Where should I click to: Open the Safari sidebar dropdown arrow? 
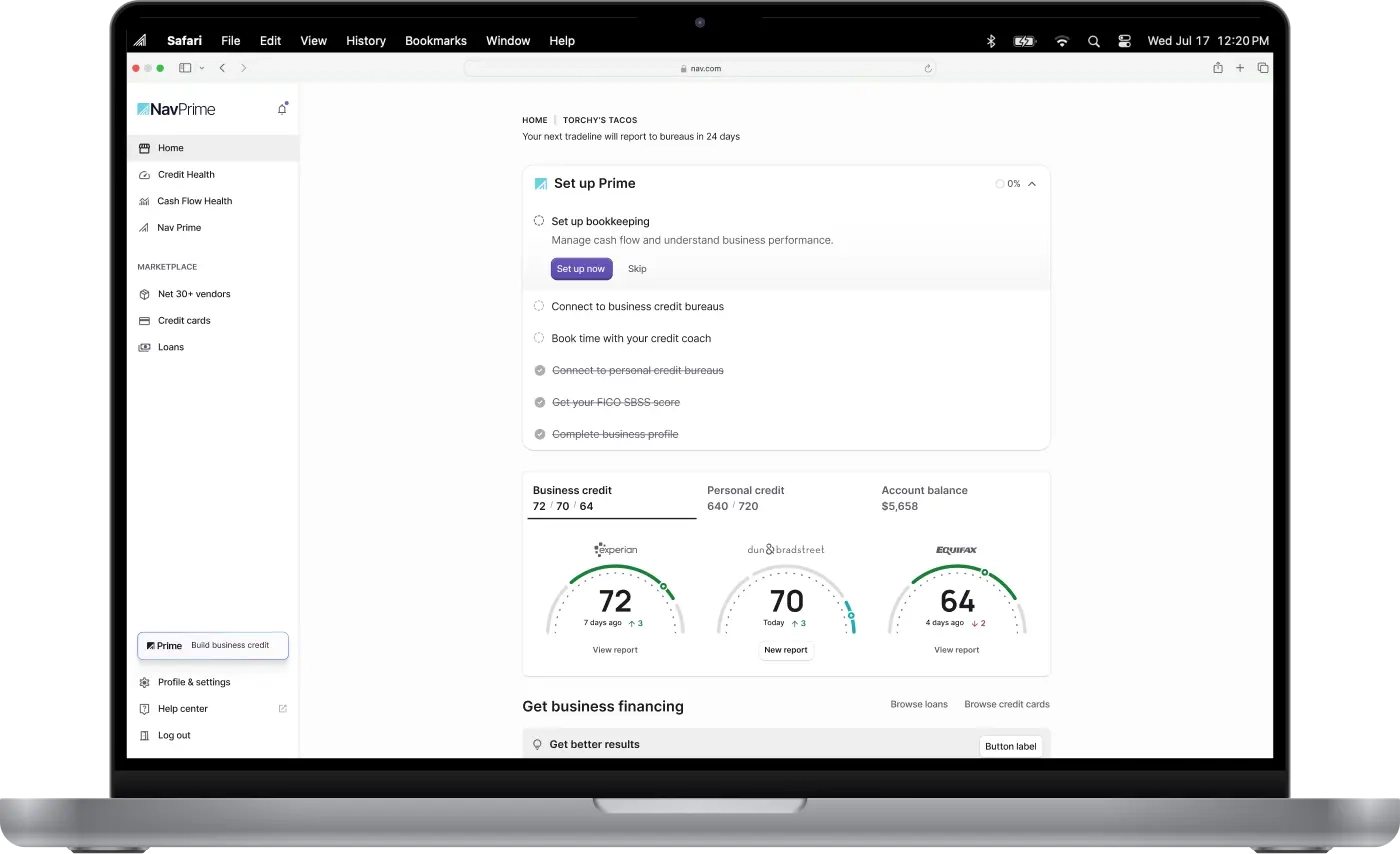202,68
